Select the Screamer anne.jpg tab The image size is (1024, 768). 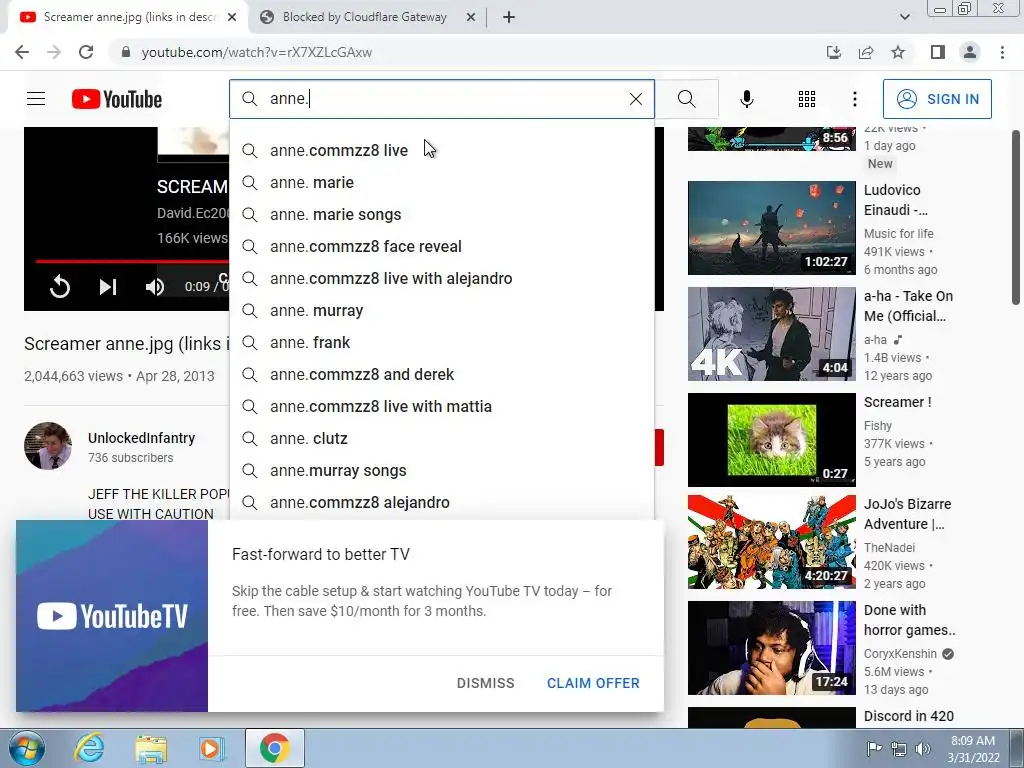click(x=127, y=17)
